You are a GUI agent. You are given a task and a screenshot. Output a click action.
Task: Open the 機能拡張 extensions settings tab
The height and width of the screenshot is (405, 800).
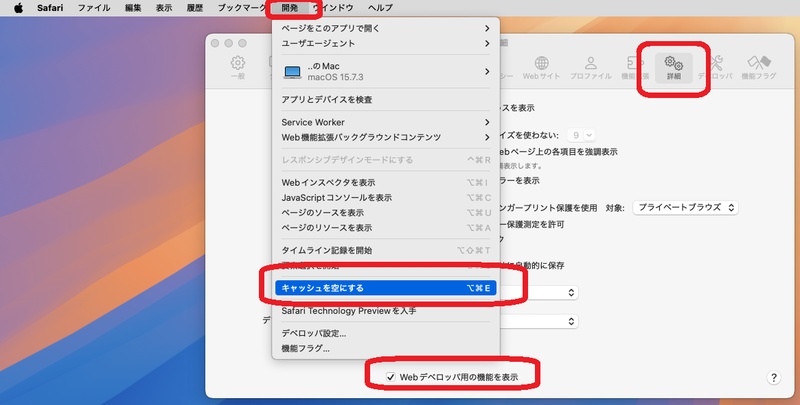point(635,68)
